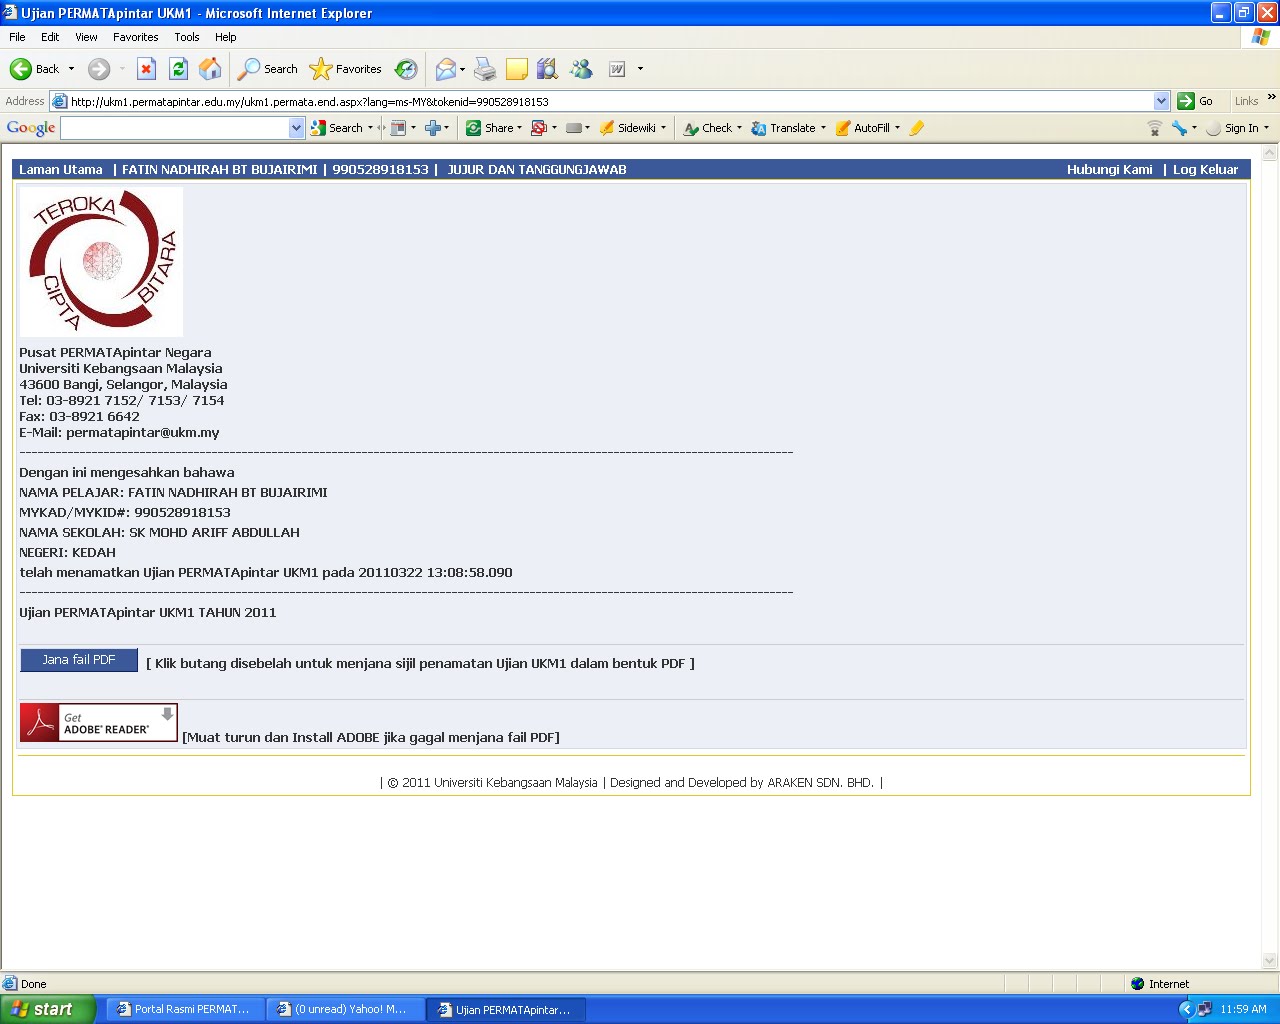Open the Favorites star panel

coord(346,69)
